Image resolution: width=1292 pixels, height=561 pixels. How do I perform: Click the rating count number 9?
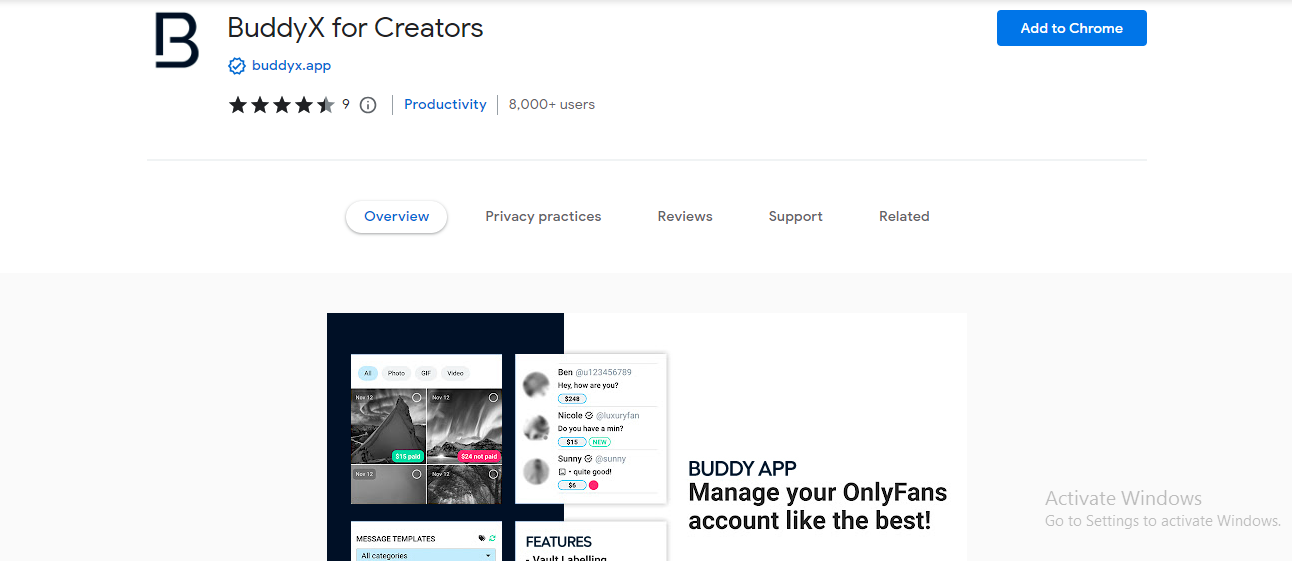click(346, 104)
